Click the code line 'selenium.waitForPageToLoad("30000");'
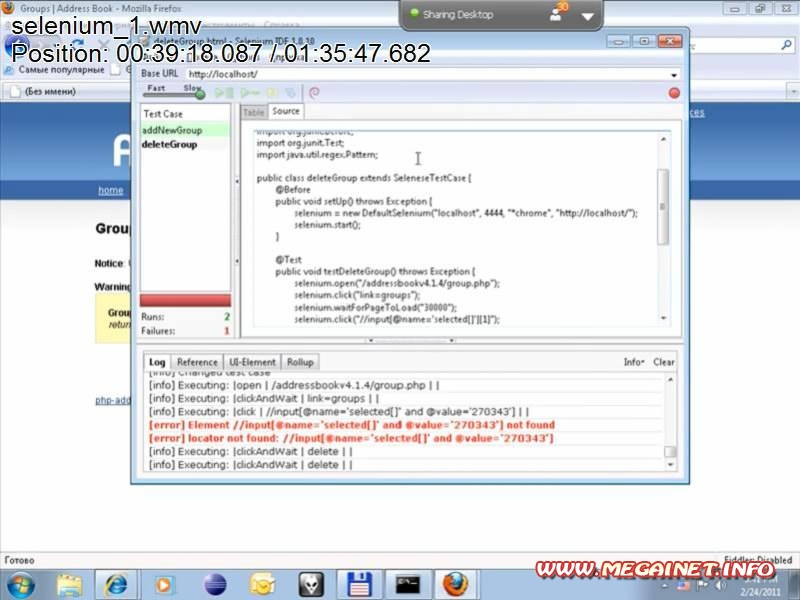800x600 pixels. [375, 307]
